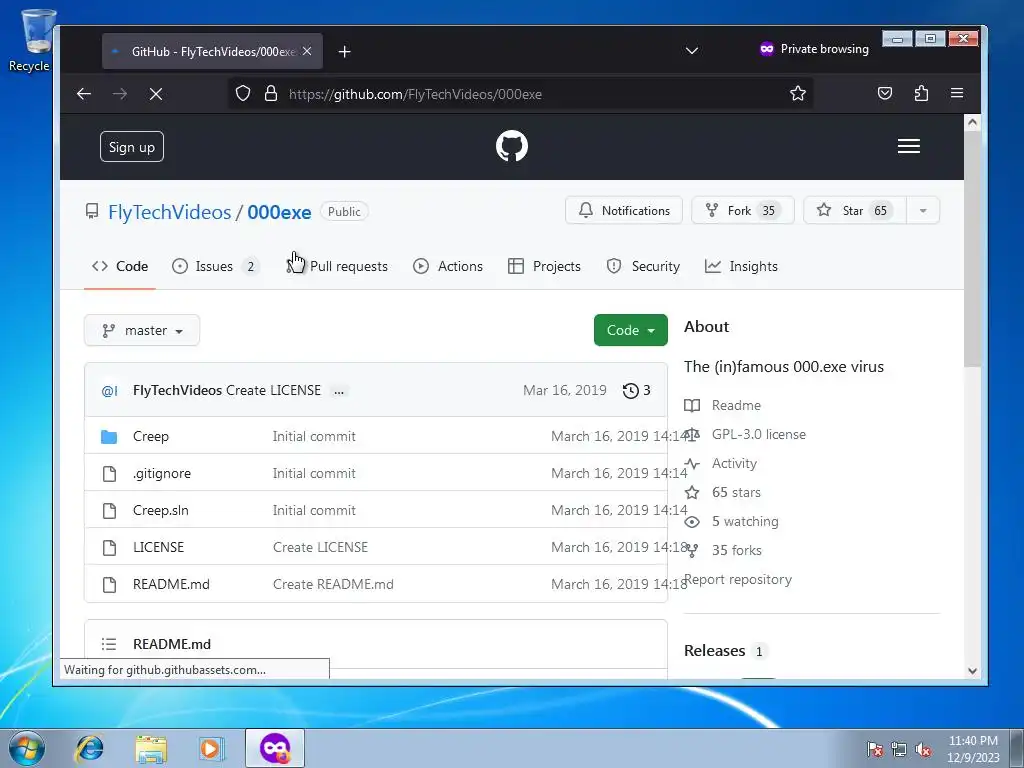Click the GitHub Octocat logo
The width and height of the screenshot is (1024, 768).
point(511,146)
